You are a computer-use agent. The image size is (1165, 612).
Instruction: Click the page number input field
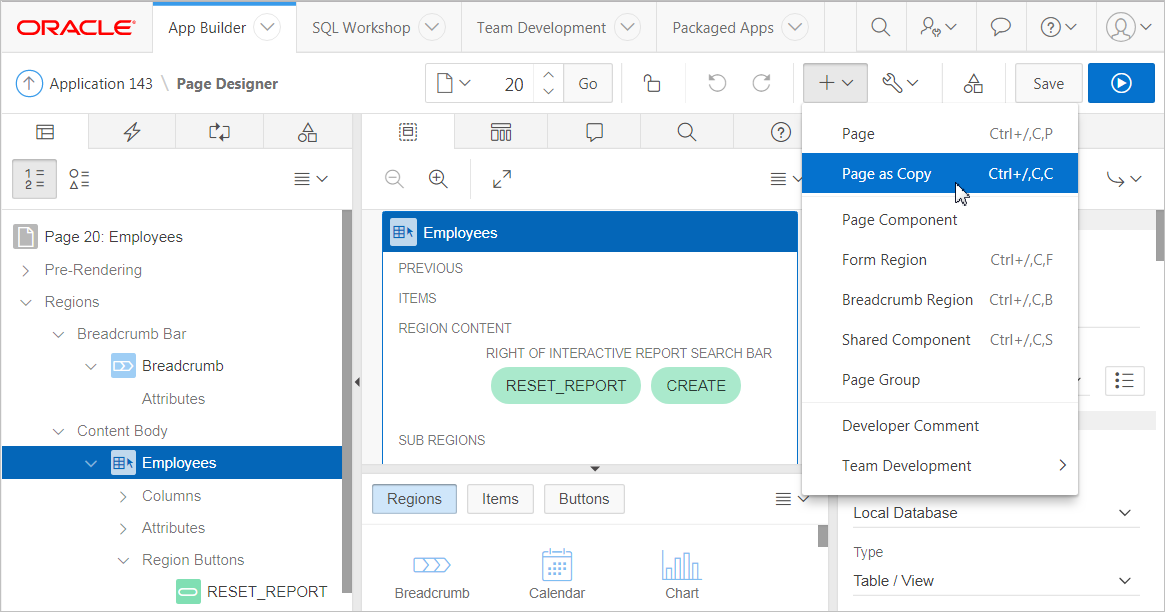tap(508, 84)
